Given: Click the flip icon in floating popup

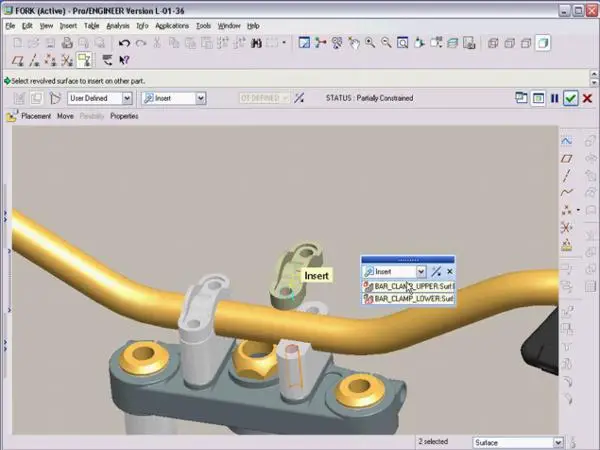Looking at the screenshot, I should (x=436, y=272).
